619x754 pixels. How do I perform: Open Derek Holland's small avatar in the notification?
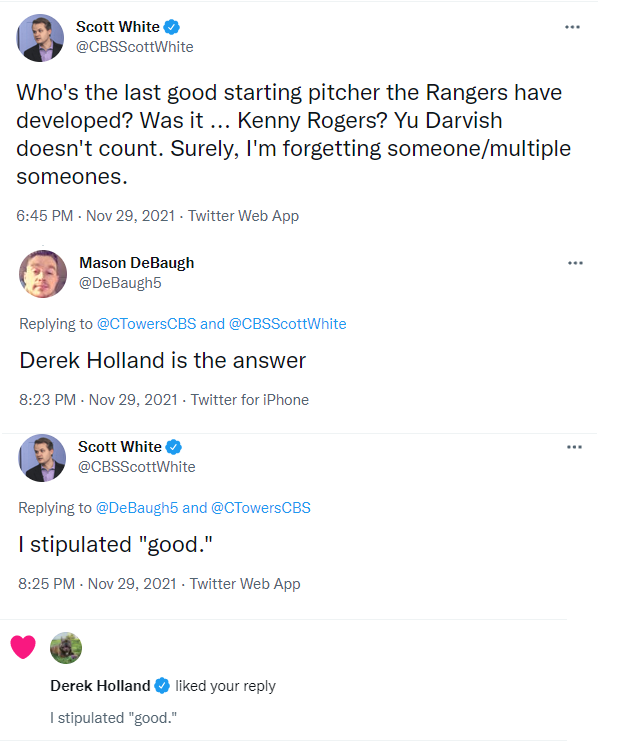(x=66, y=648)
